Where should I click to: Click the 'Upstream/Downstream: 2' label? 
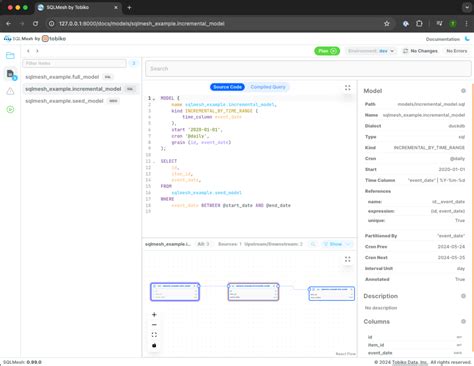[273, 244]
